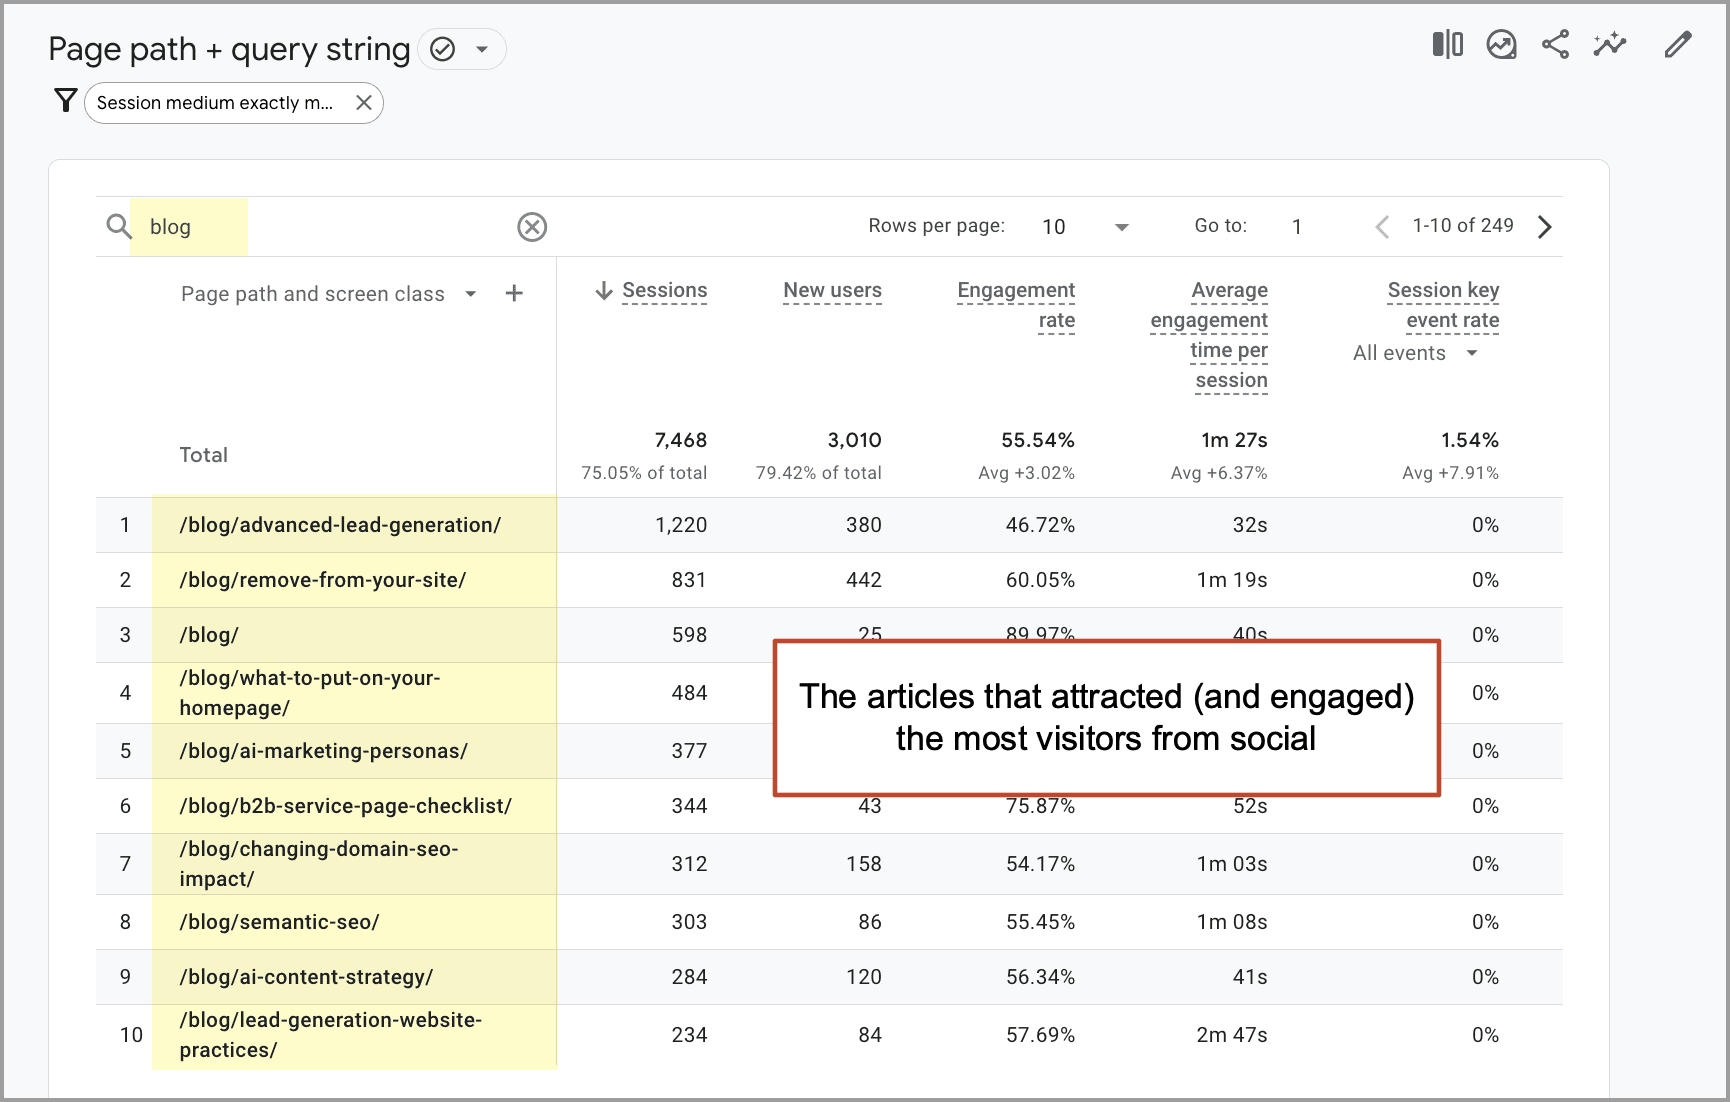Go to the next results page
1730x1102 pixels.
(x=1545, y=227)
